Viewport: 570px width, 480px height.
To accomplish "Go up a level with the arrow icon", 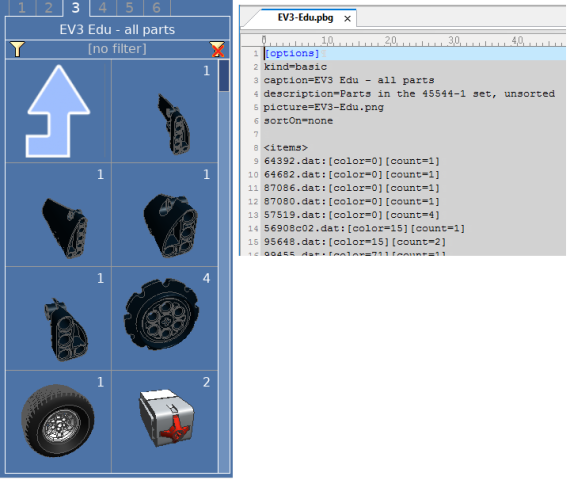I will (x=58, y=111).
